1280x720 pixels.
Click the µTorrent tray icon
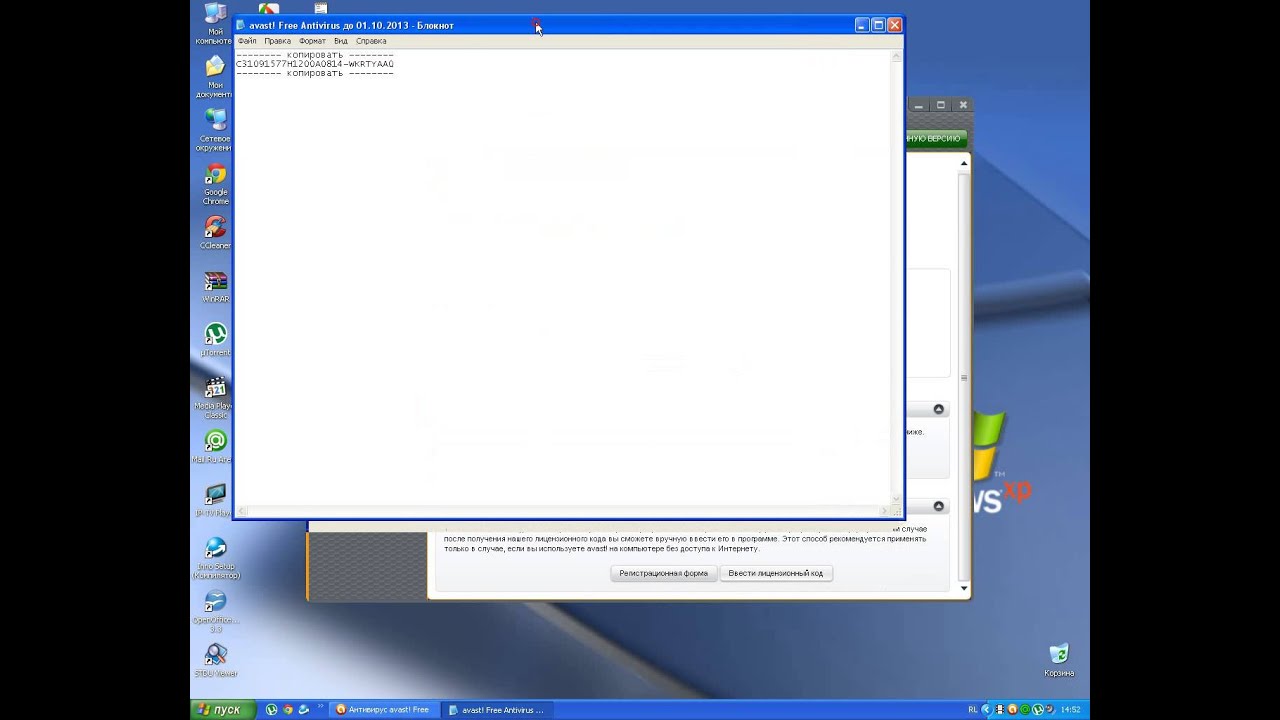[x=1039, y=710]
